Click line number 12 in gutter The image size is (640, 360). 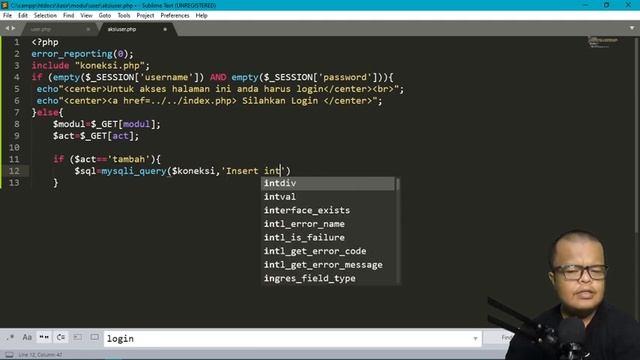(x=14, y=171)
